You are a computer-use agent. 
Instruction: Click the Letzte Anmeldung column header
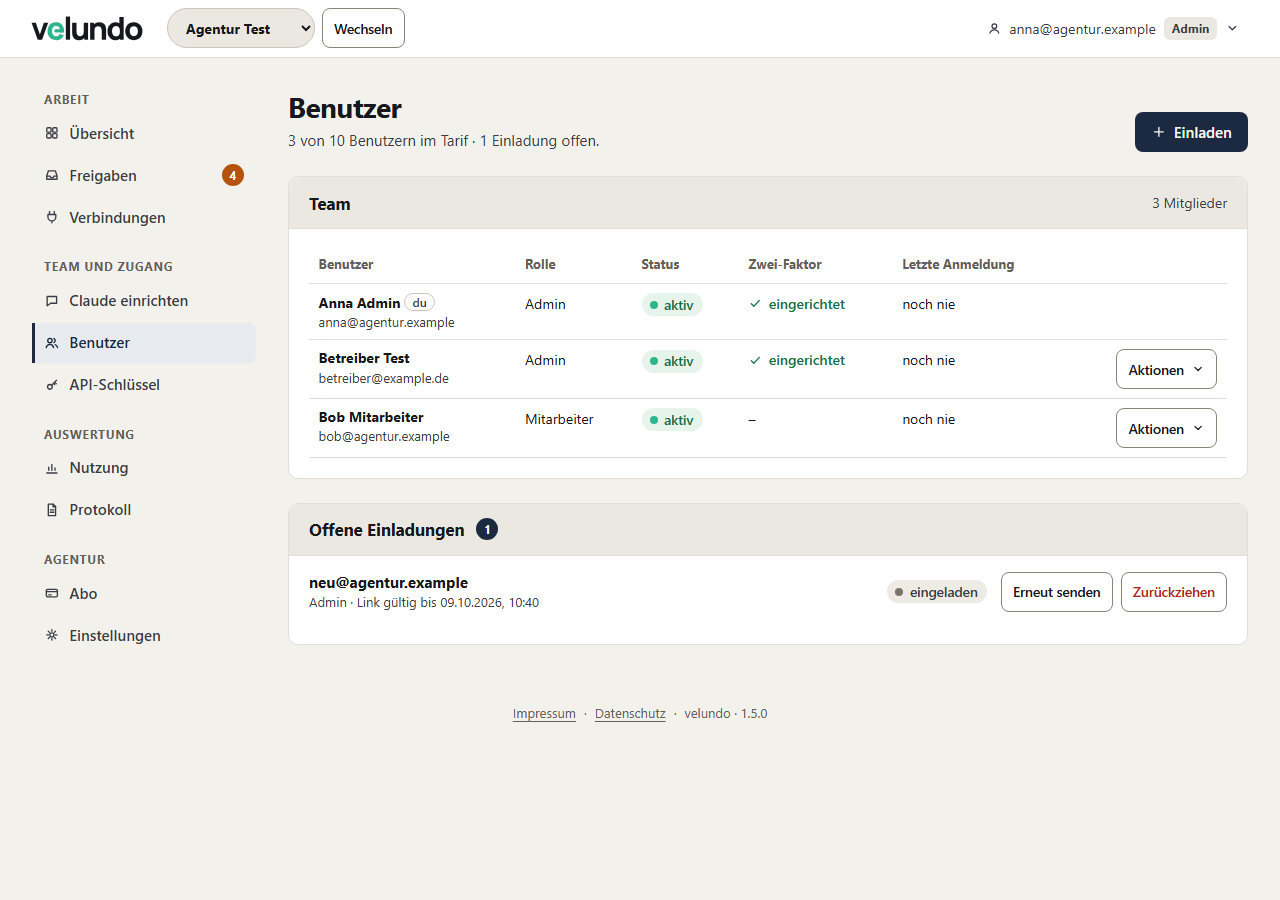tap(958, 265)
